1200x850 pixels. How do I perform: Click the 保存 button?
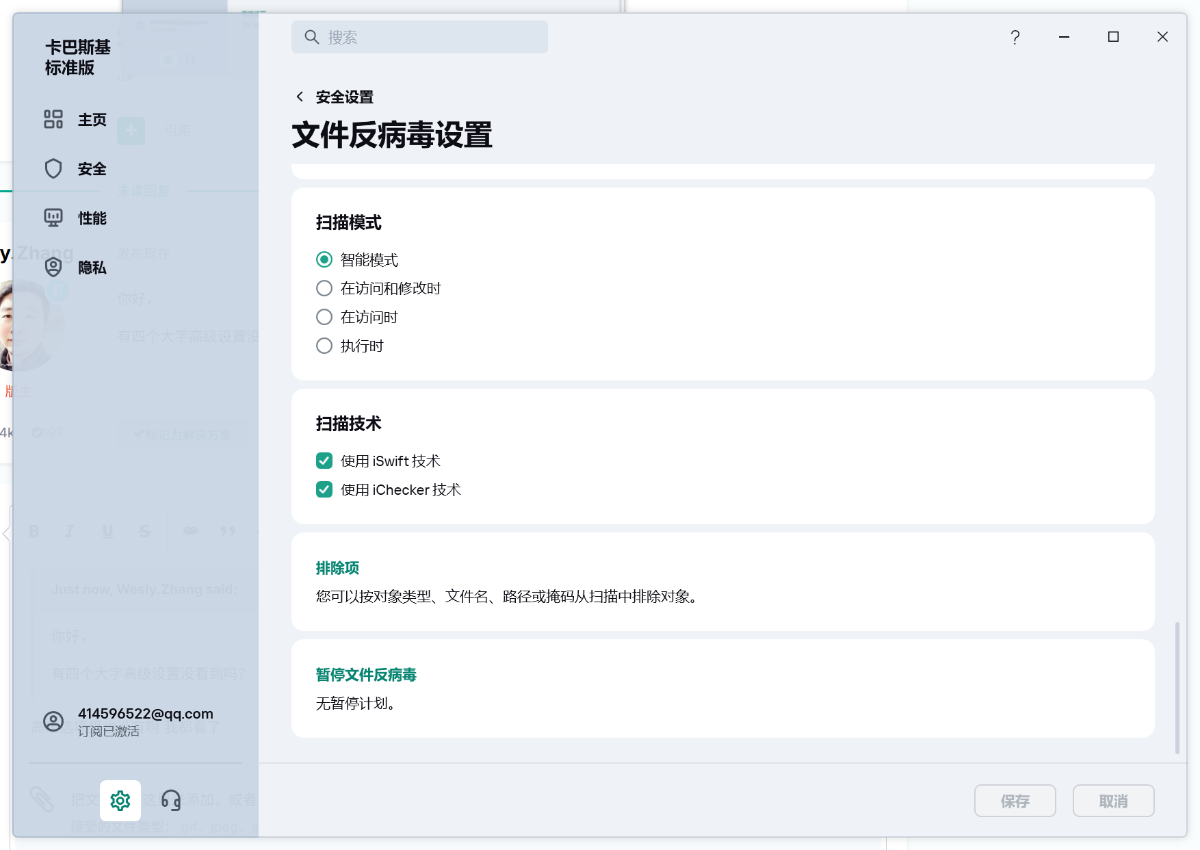pyautogui.click(x=1015, y=801)
